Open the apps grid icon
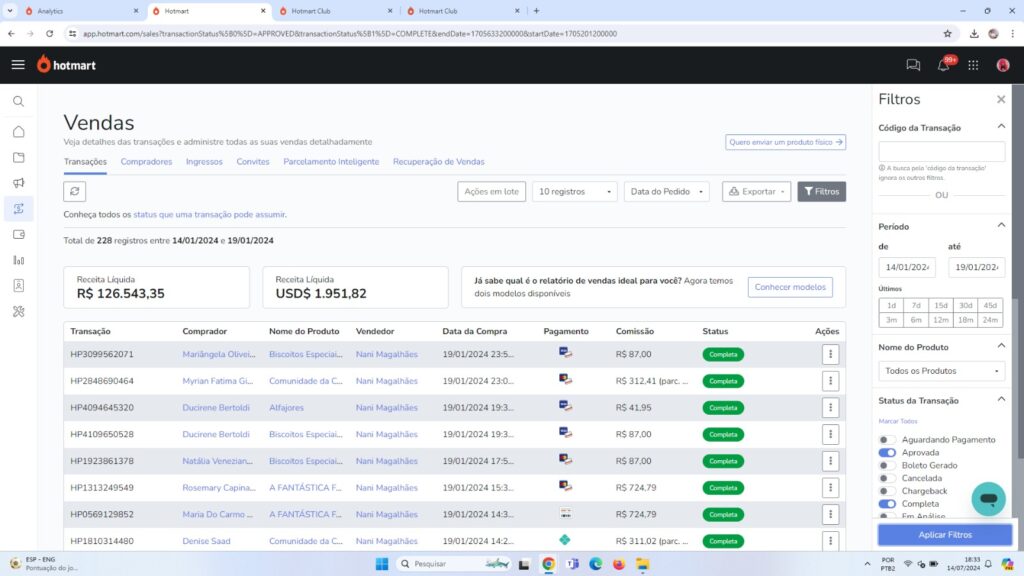The height and width of the screenshot is (576, 1024). [x=973, y=65]
